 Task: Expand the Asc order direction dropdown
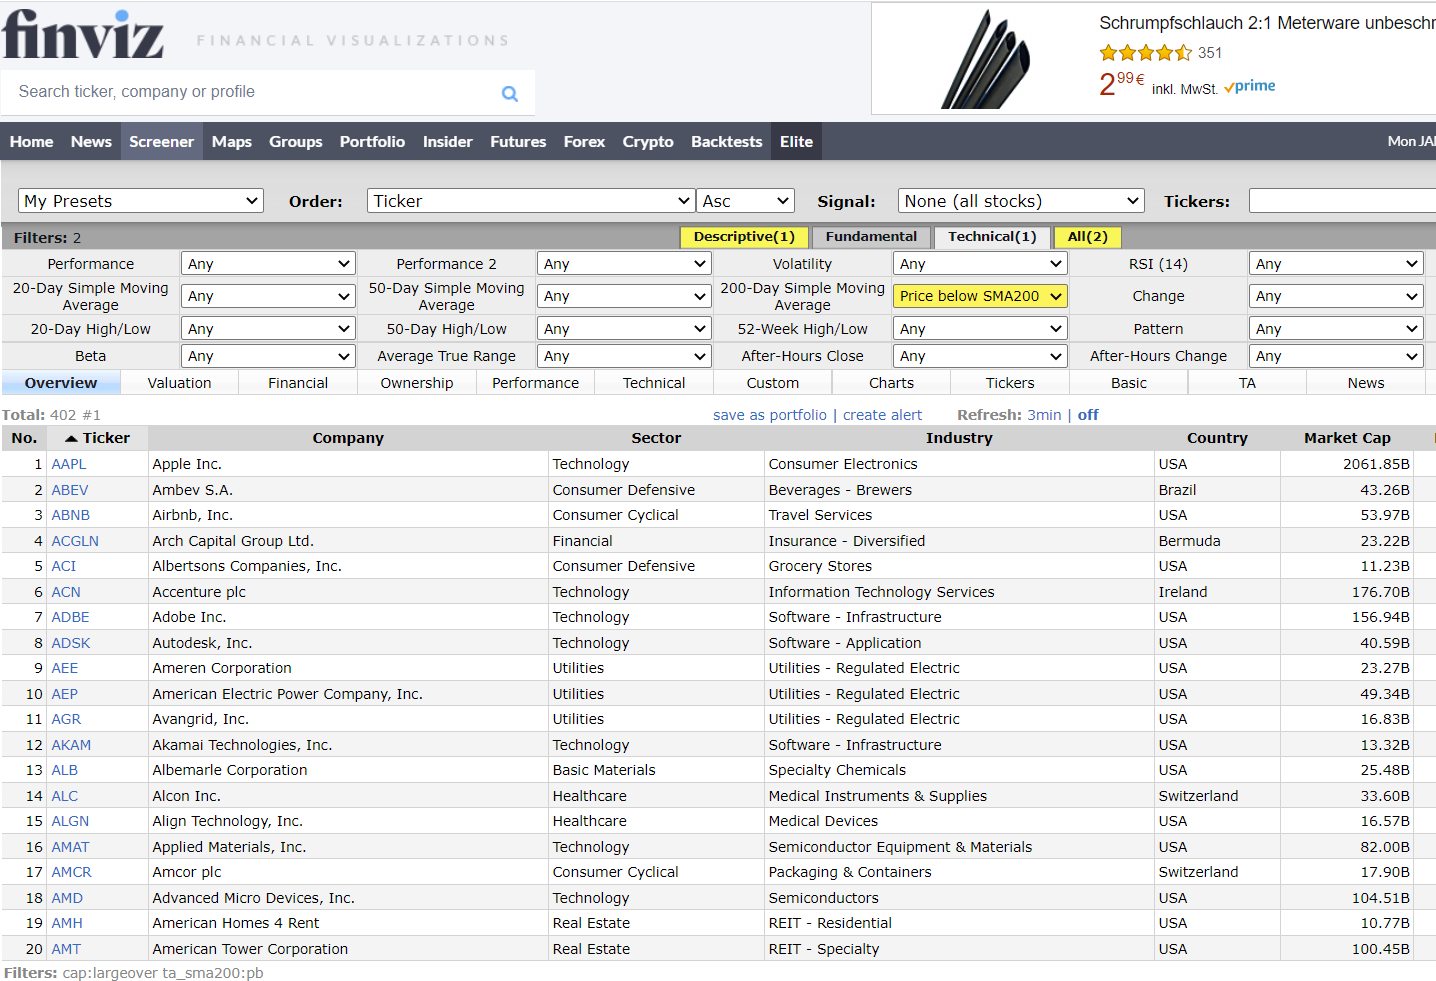click(x=745, y=201)
